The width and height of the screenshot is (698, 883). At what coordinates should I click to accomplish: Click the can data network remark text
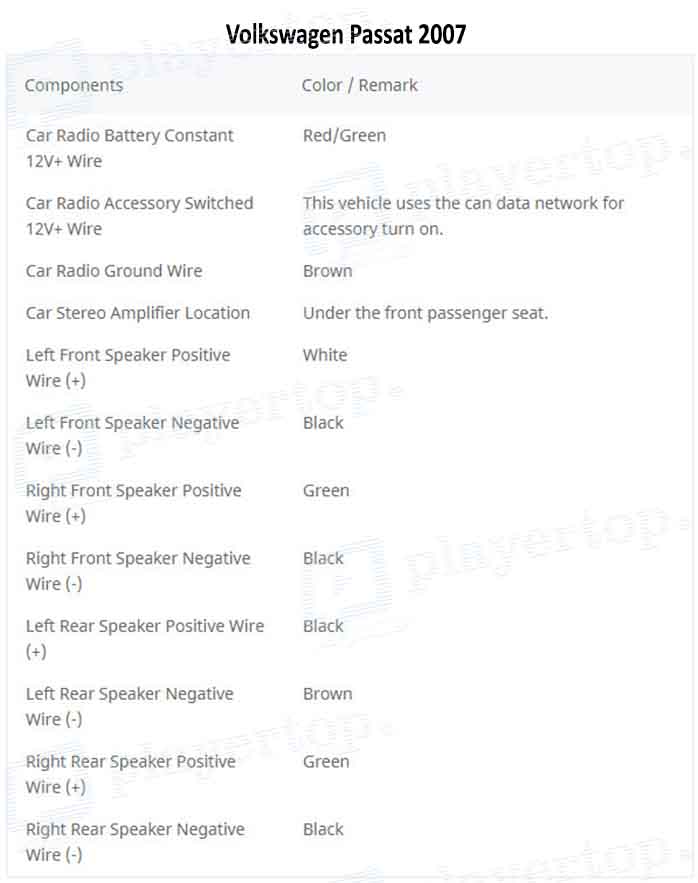point(463,216)
